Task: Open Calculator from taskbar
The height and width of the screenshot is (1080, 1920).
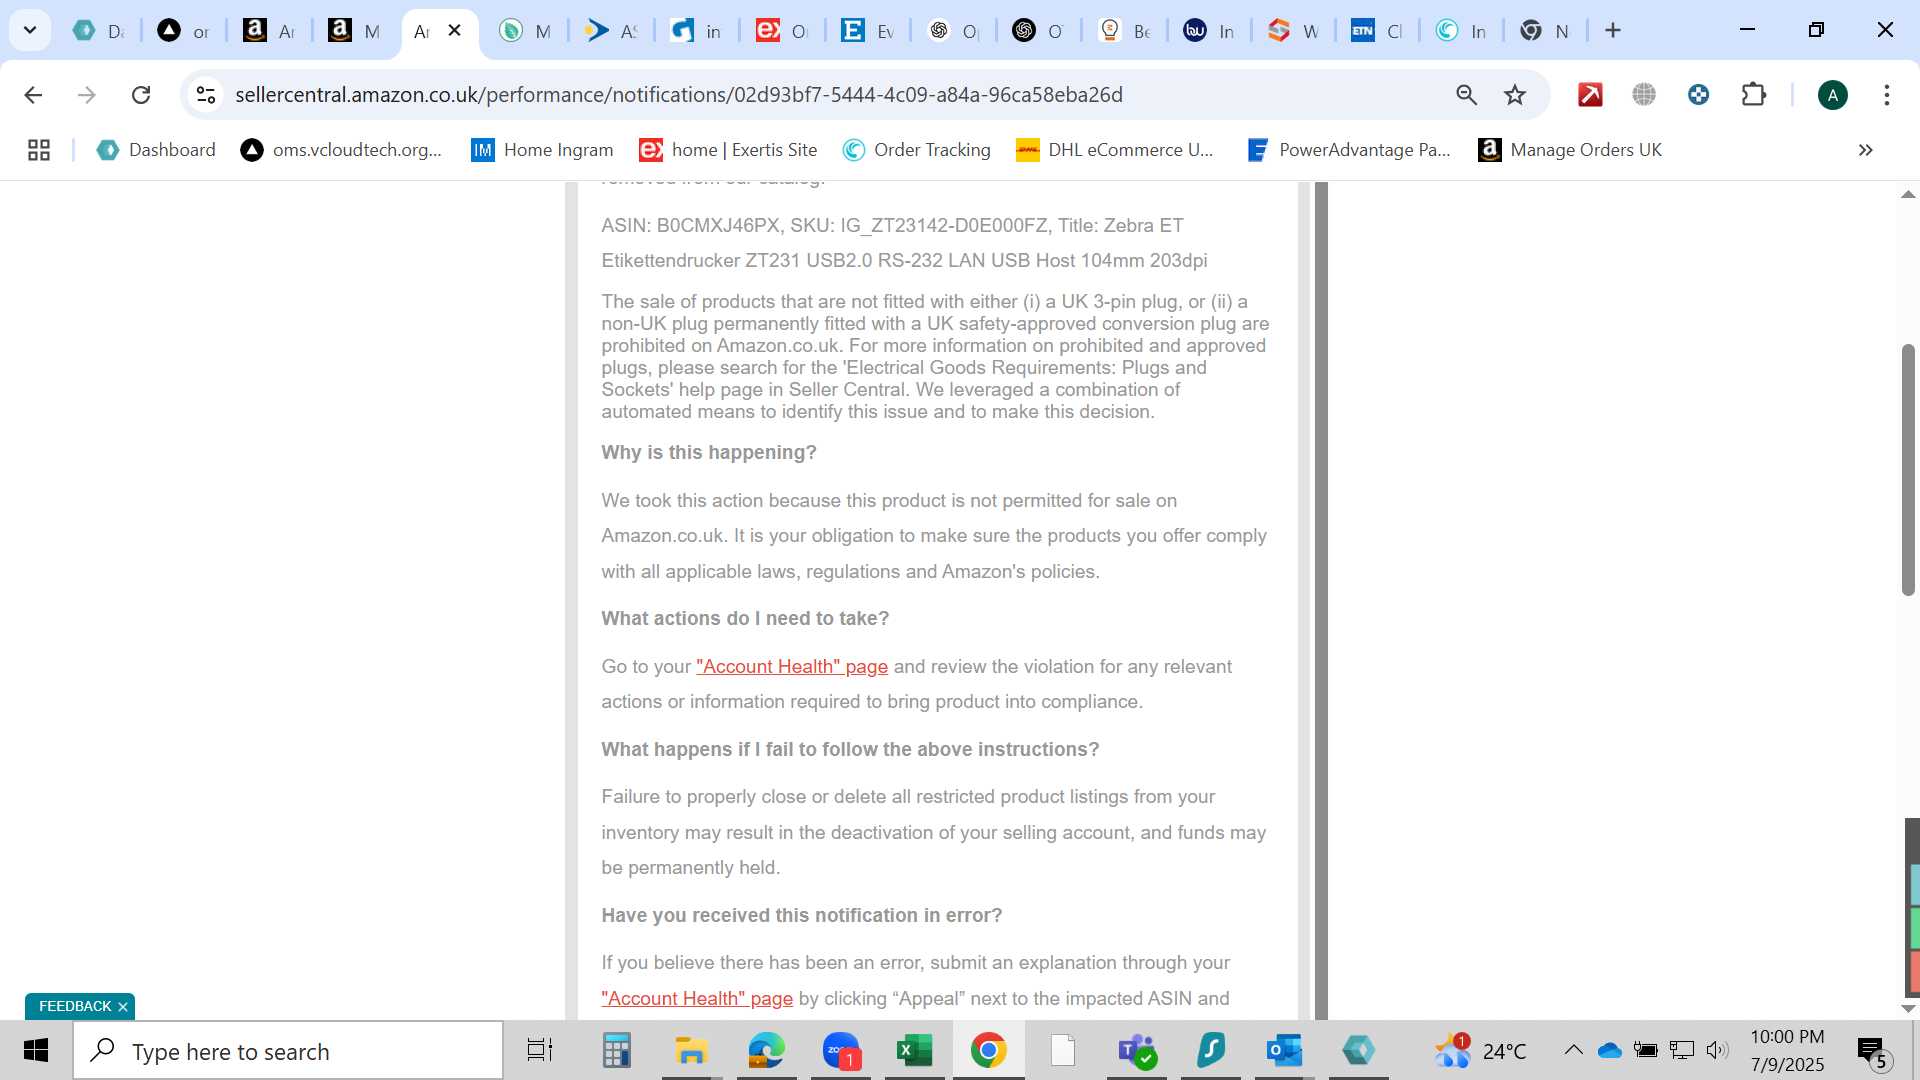Action: pyautogui.click(x=616, y=1051)
